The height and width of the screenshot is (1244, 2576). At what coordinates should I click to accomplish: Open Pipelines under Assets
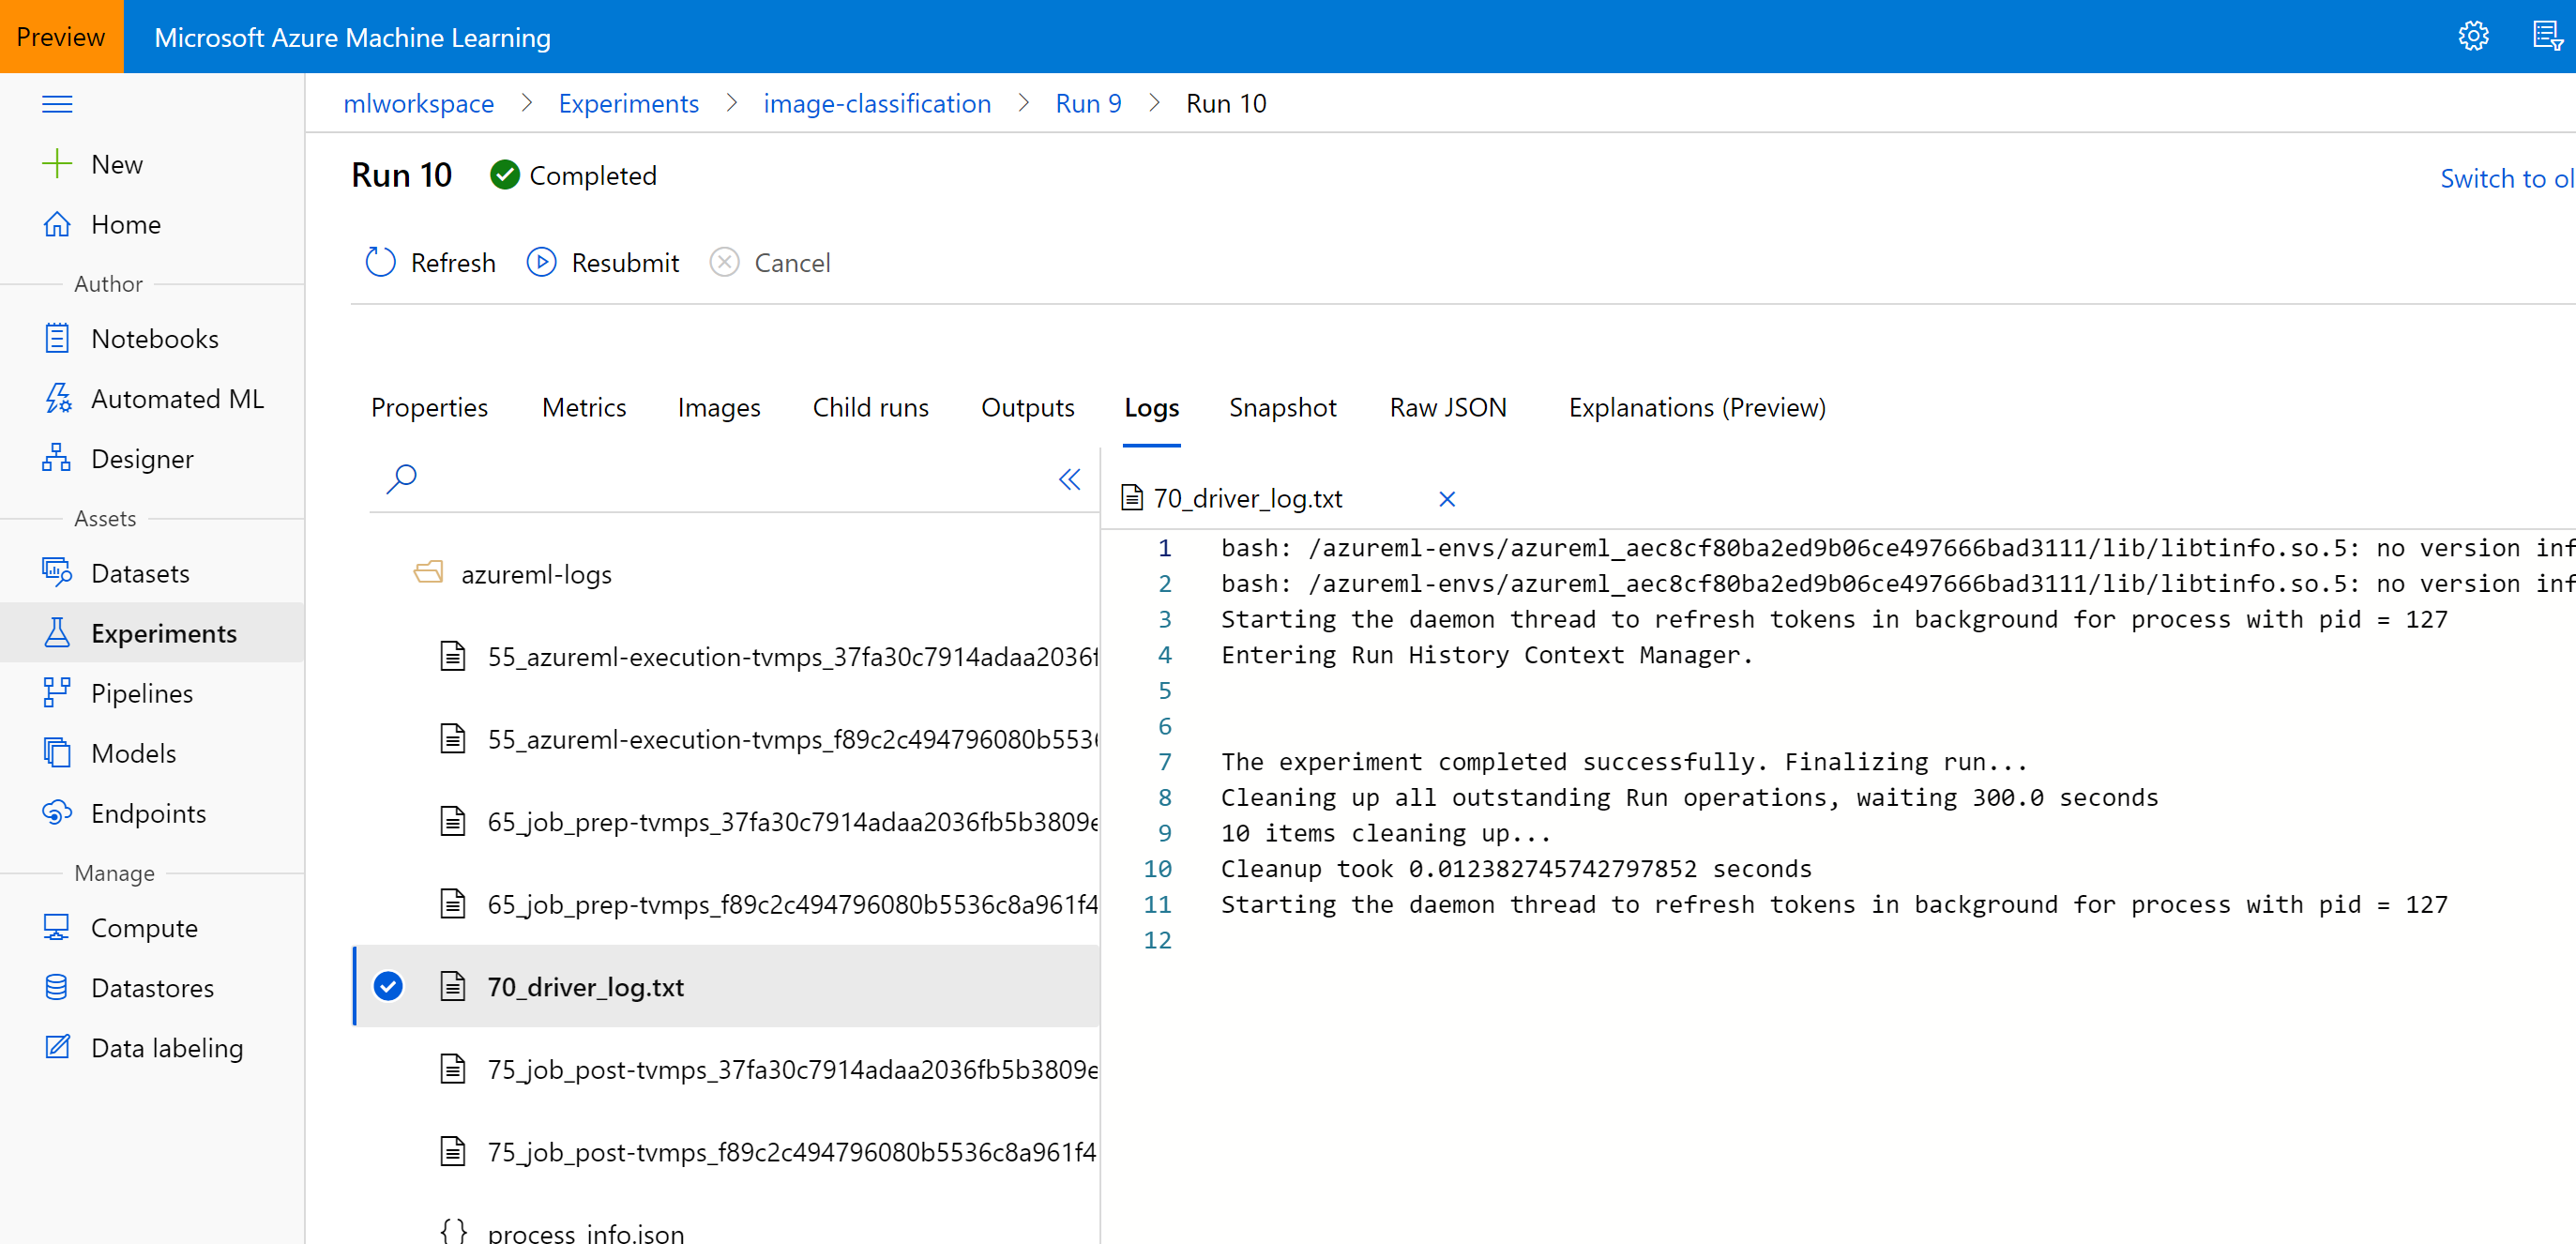click(x=142, y=692)
